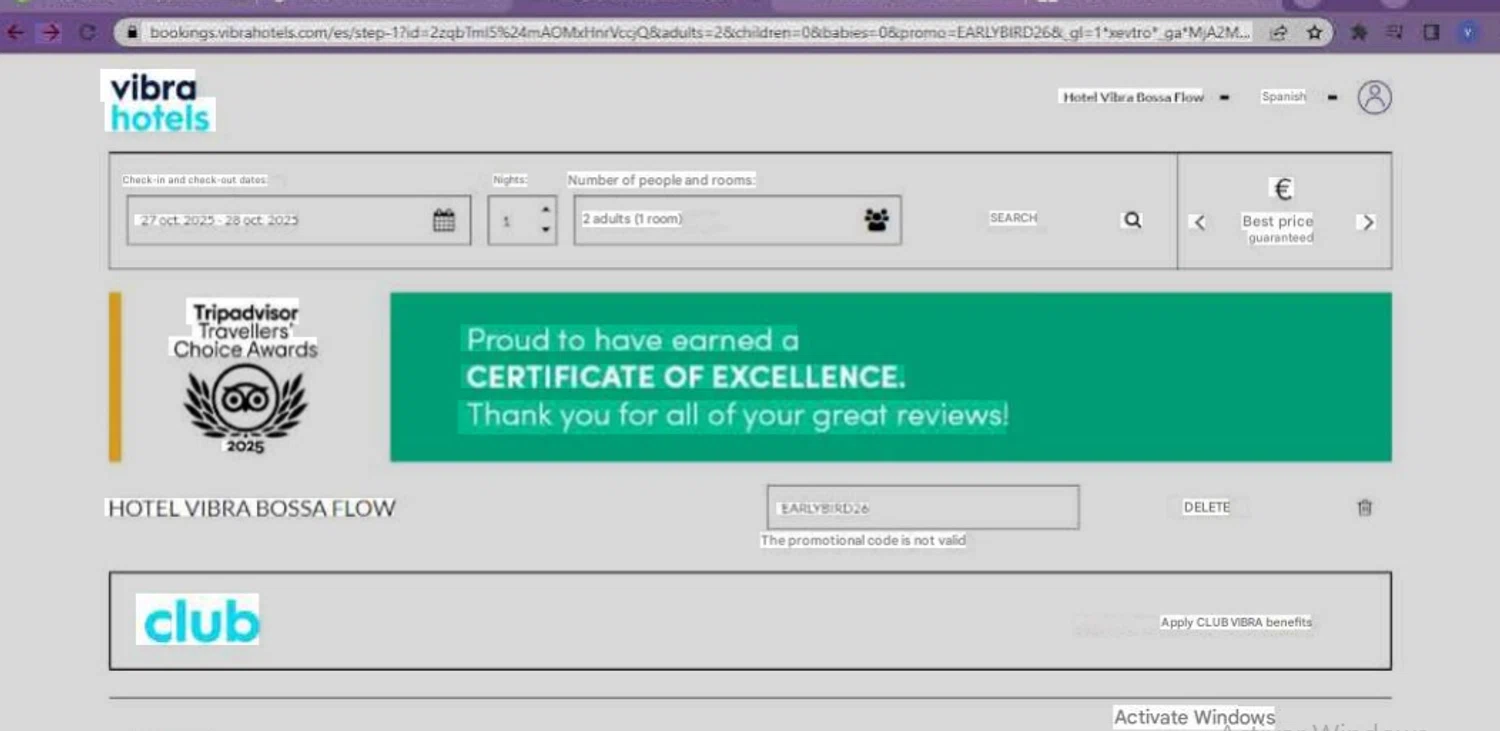1500x731 pixels.
Task: Click the share page icon in address bar
Action: coord(1279,33)
